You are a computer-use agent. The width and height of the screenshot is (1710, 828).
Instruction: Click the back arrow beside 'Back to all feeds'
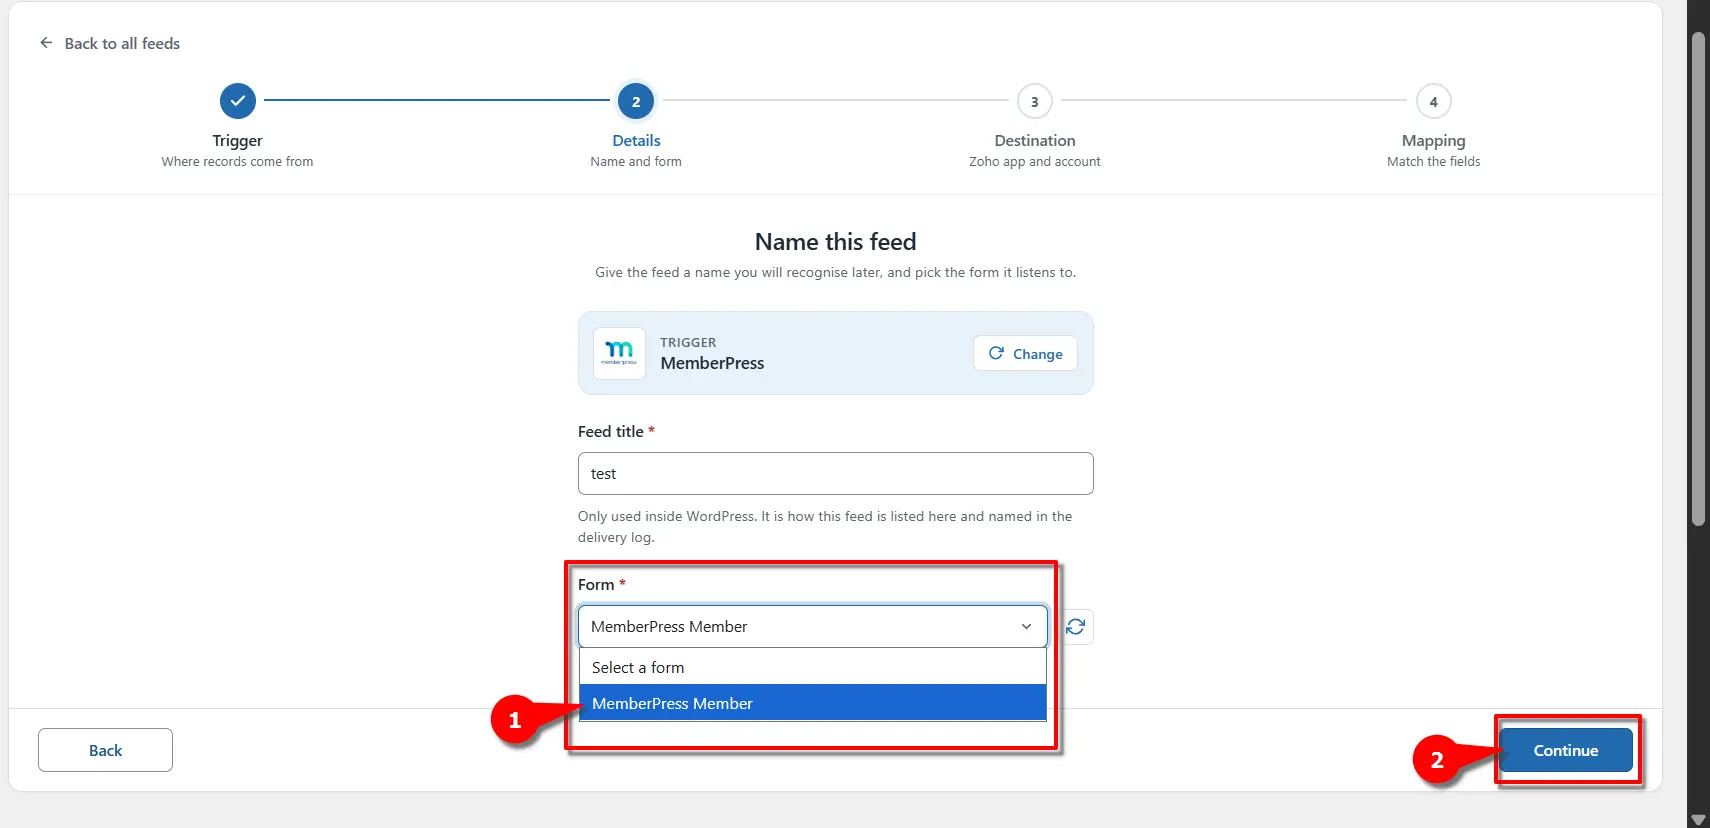coord(46,43)
